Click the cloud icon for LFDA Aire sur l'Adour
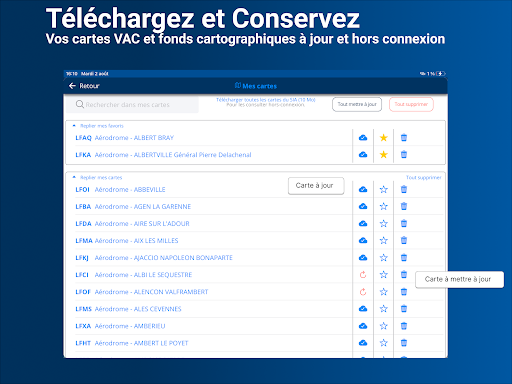The height and width of the screenshot is (384, 512). point(363,224)
